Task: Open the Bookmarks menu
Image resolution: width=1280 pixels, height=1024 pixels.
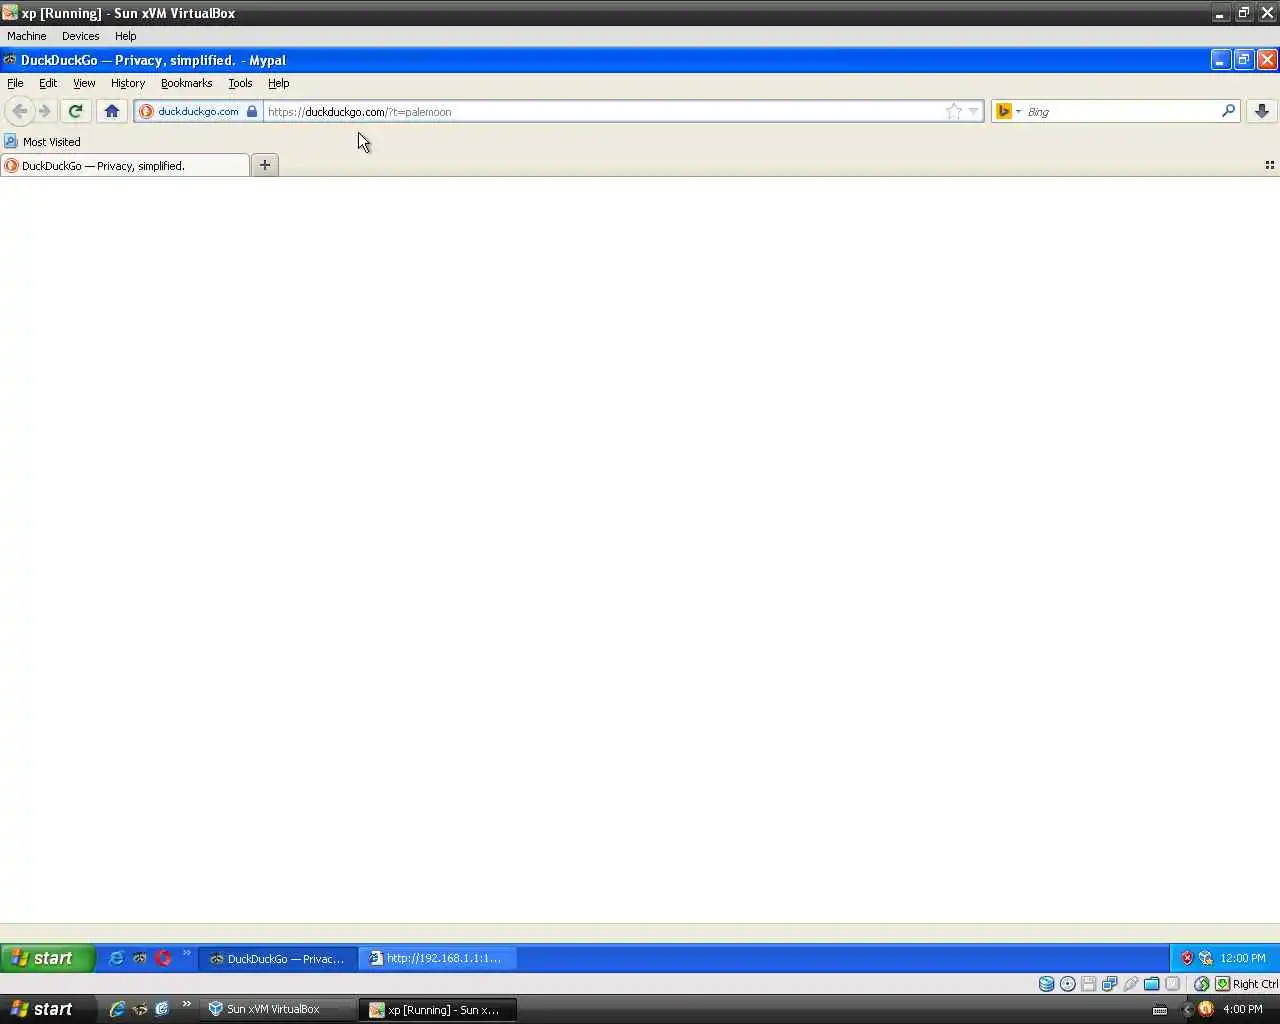Action: [186, 83]
